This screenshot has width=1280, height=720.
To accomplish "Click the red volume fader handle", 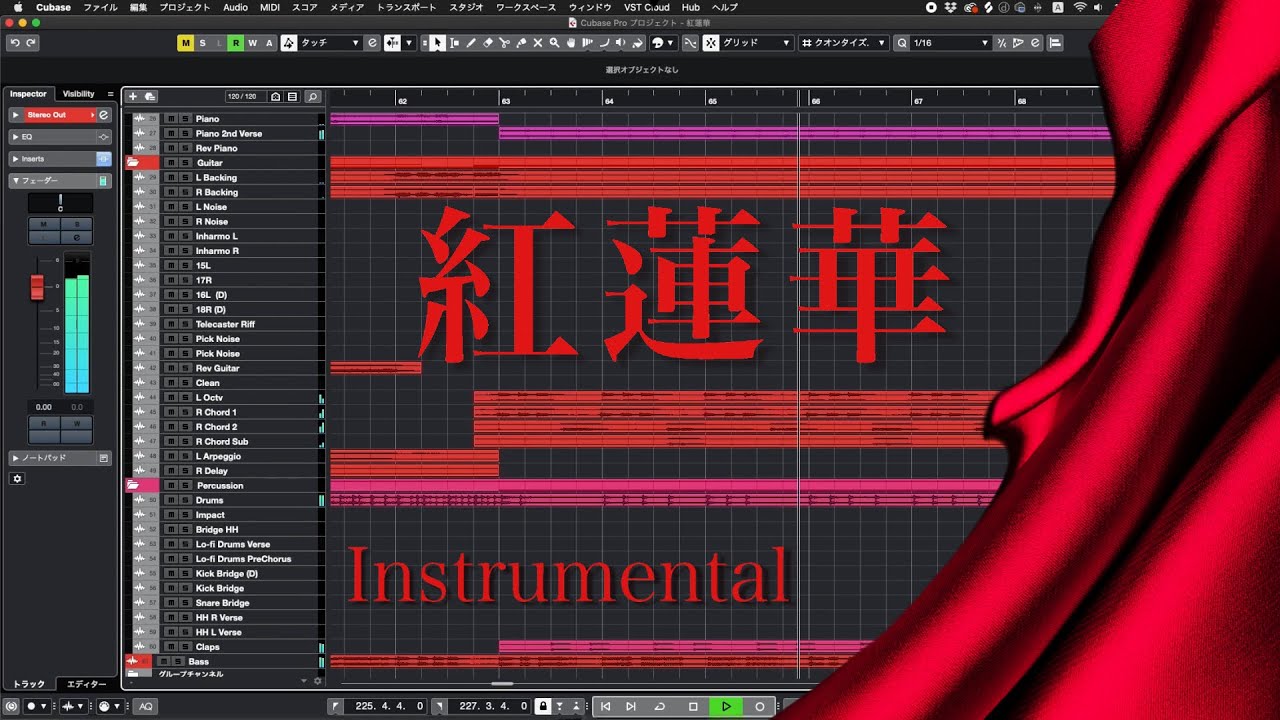I will point(37,287).
